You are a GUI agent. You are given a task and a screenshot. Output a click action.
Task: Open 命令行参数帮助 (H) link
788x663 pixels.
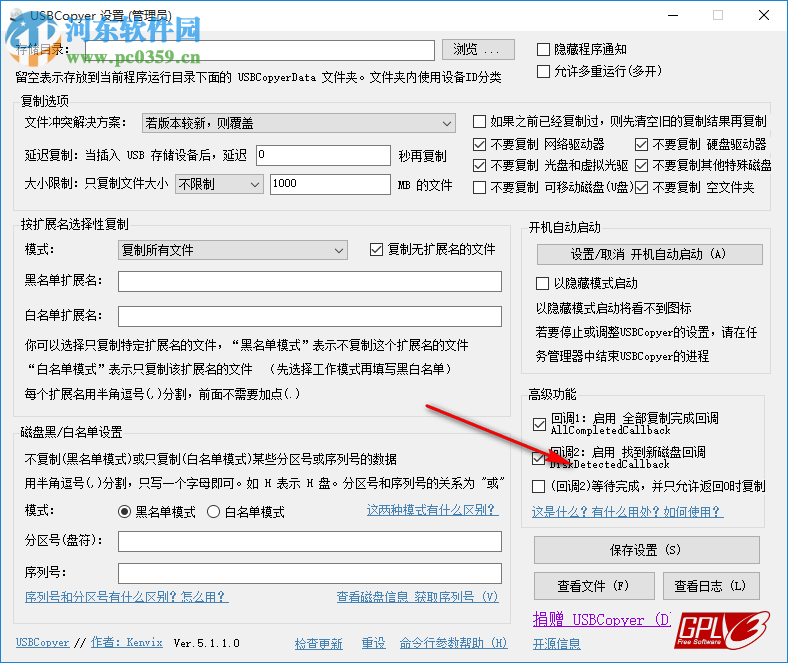453,643
